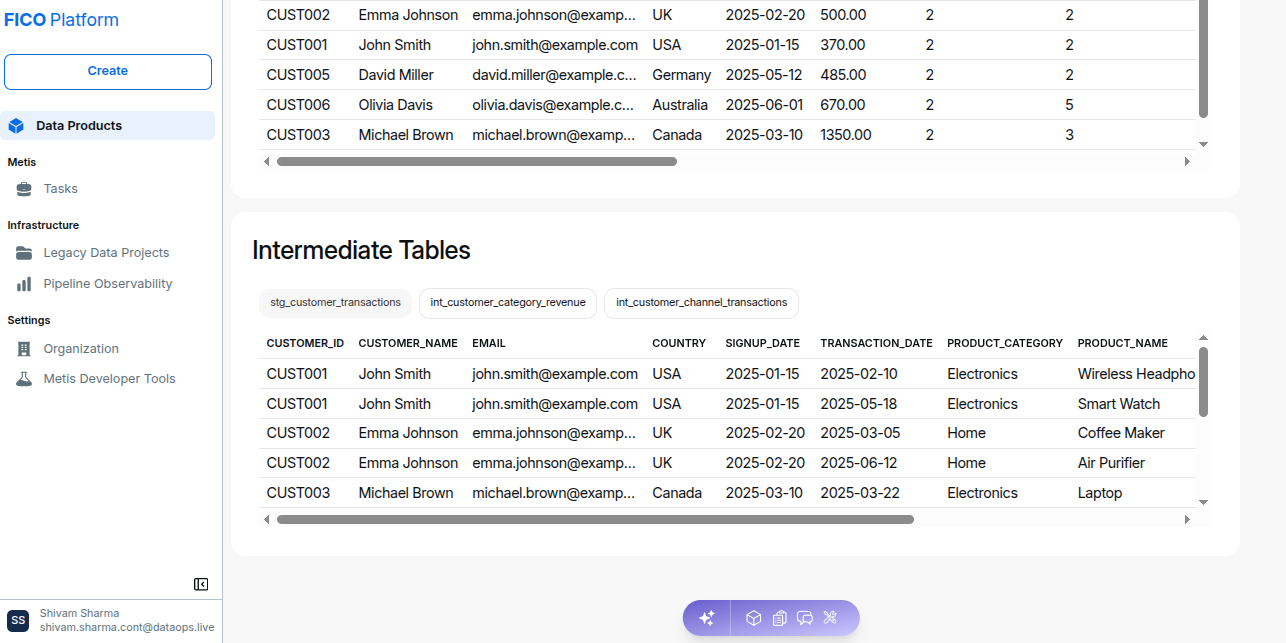1286x643 pixels.
Task: Click the shivam.sharma.cont@dataops.live email
Action: [127, 628]
